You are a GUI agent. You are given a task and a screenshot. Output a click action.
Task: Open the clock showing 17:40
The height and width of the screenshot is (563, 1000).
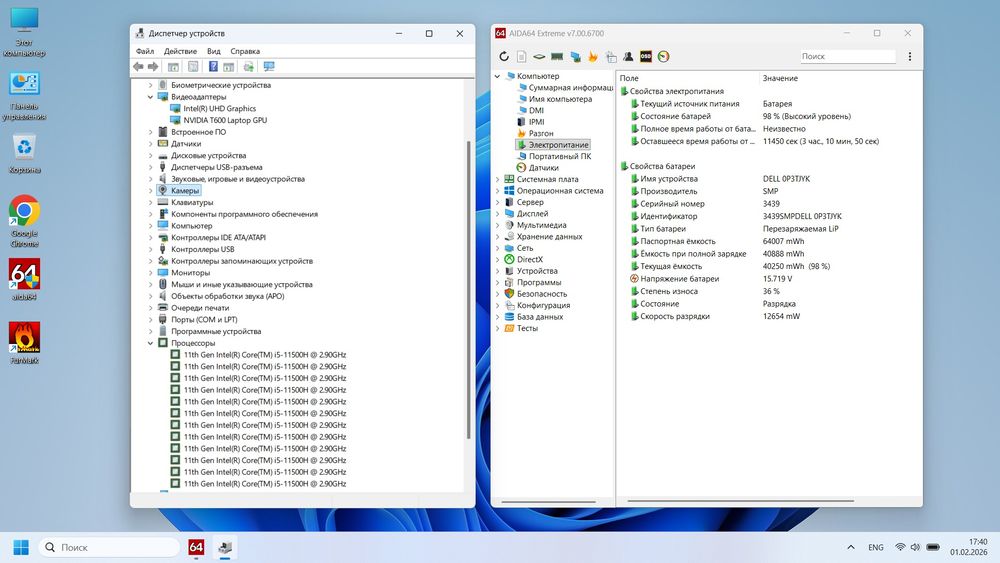click(x=968, y=547)
